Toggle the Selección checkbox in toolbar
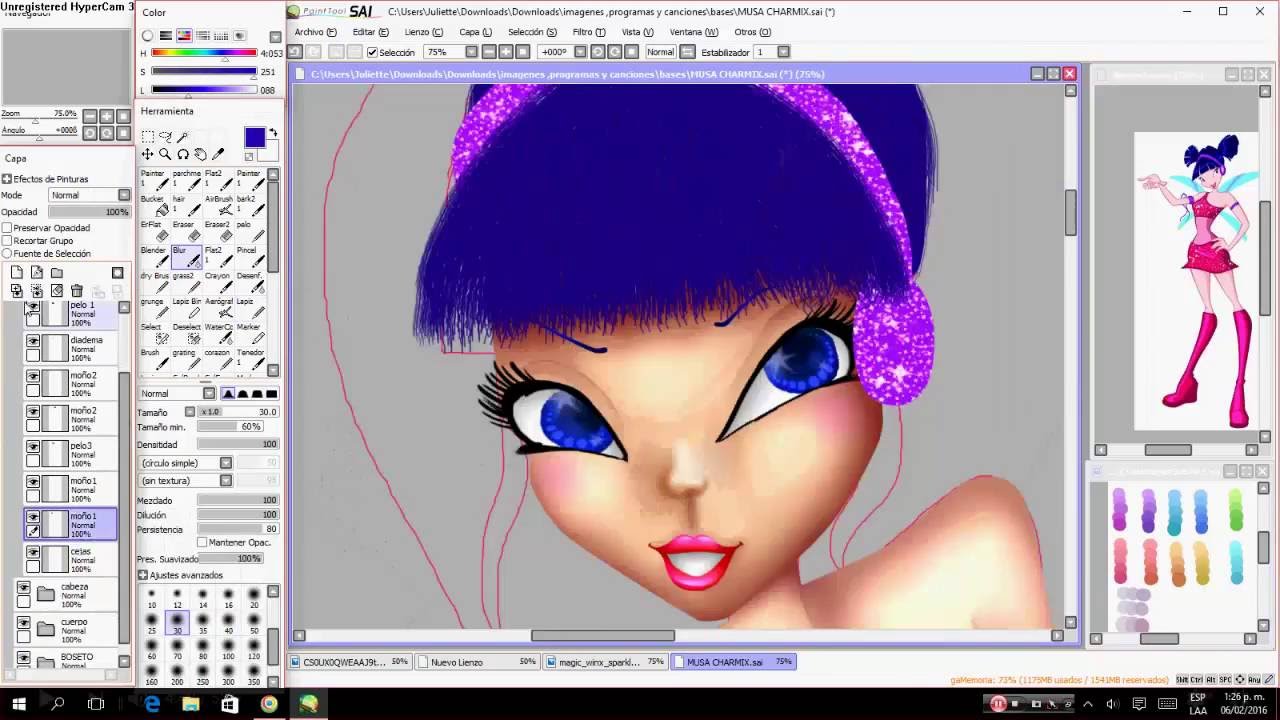This screenshot has width=1280, height=720. [x=372, y=52]
